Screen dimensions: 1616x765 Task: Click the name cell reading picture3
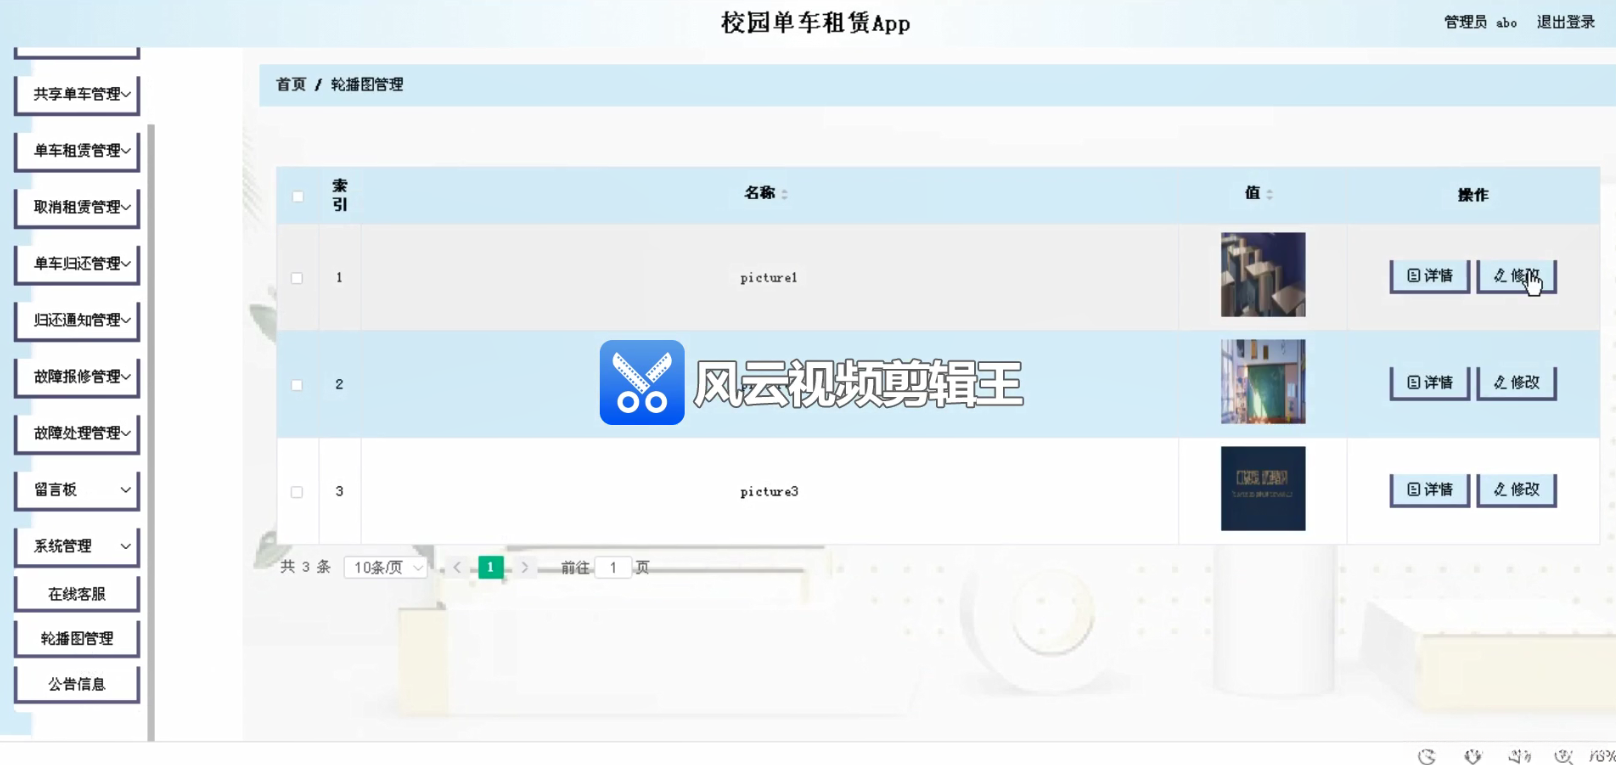(769, 492)
